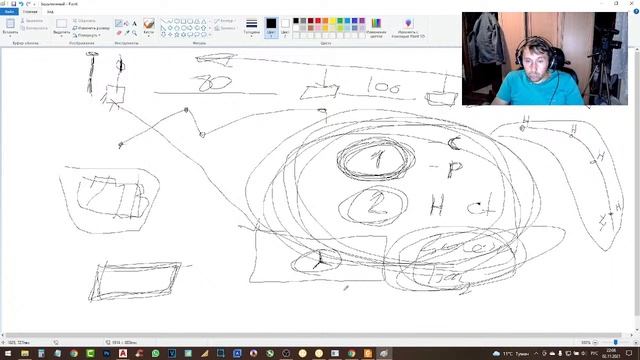Expand the Paste dropdown arrow

10,36
